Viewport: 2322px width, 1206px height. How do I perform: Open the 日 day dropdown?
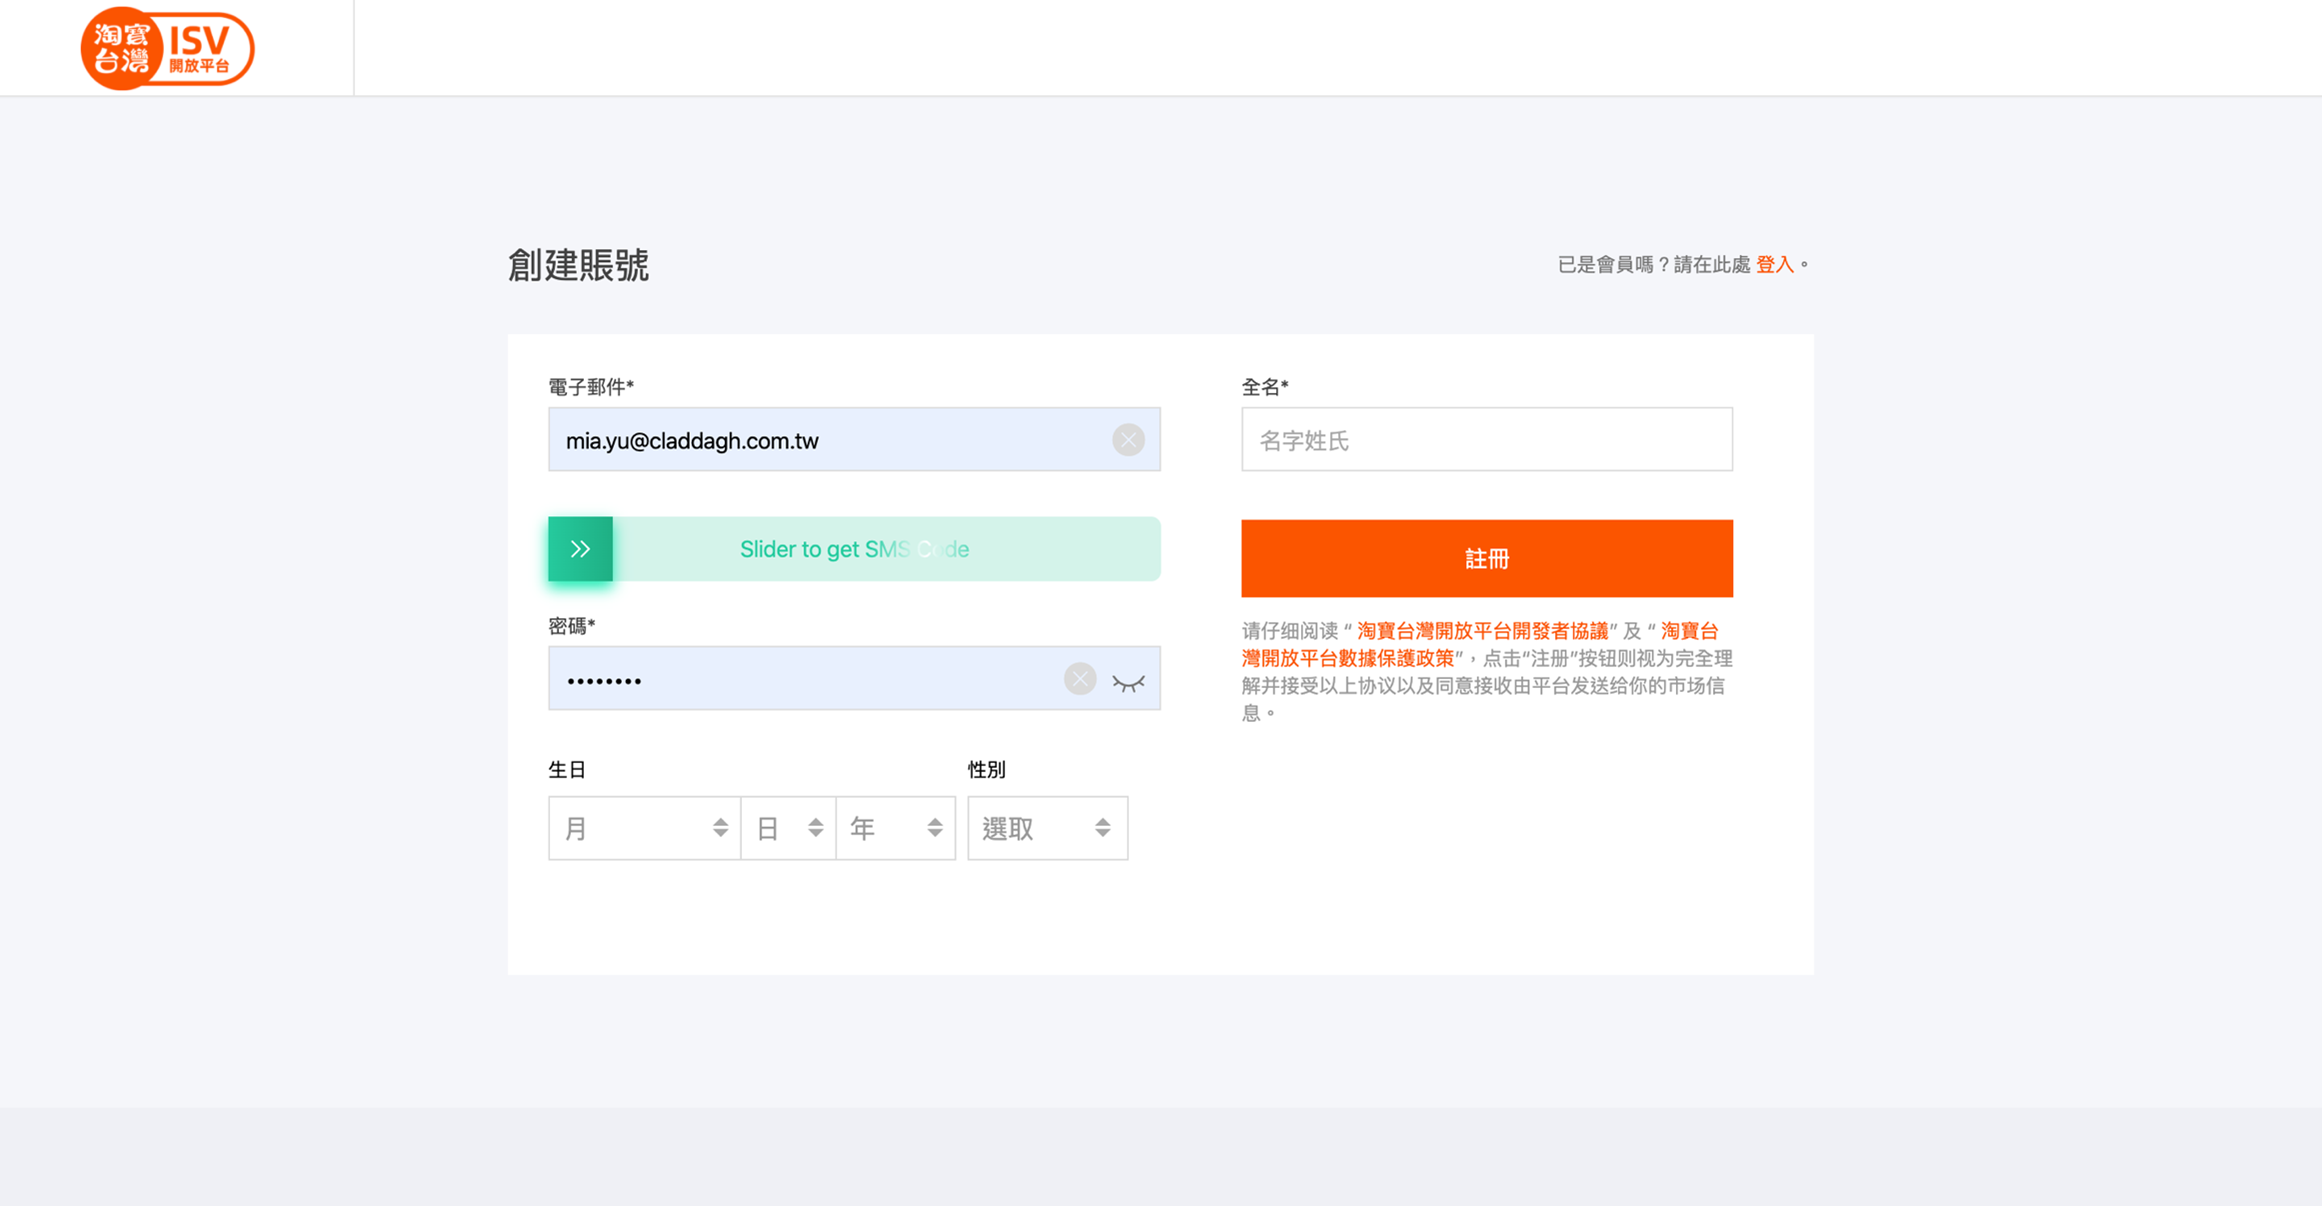point(788,828)
